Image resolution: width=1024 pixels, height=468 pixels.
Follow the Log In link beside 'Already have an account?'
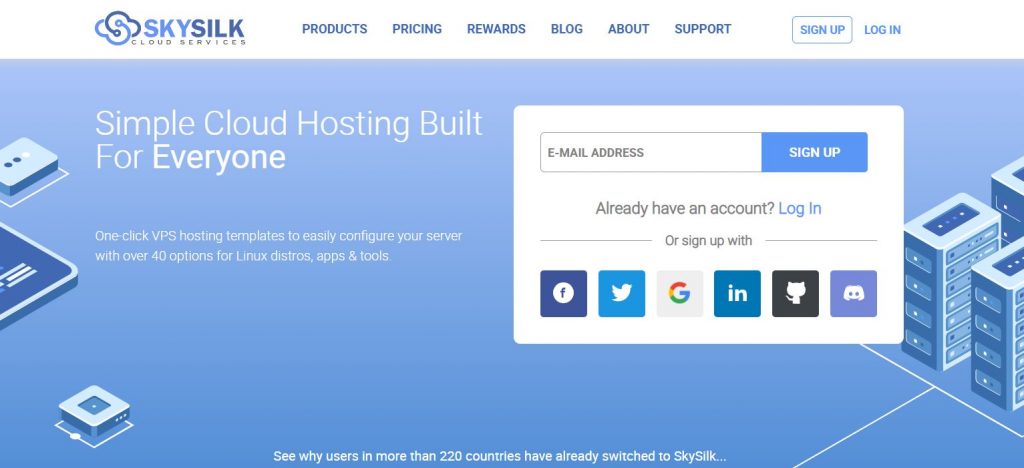click(799, 209)
